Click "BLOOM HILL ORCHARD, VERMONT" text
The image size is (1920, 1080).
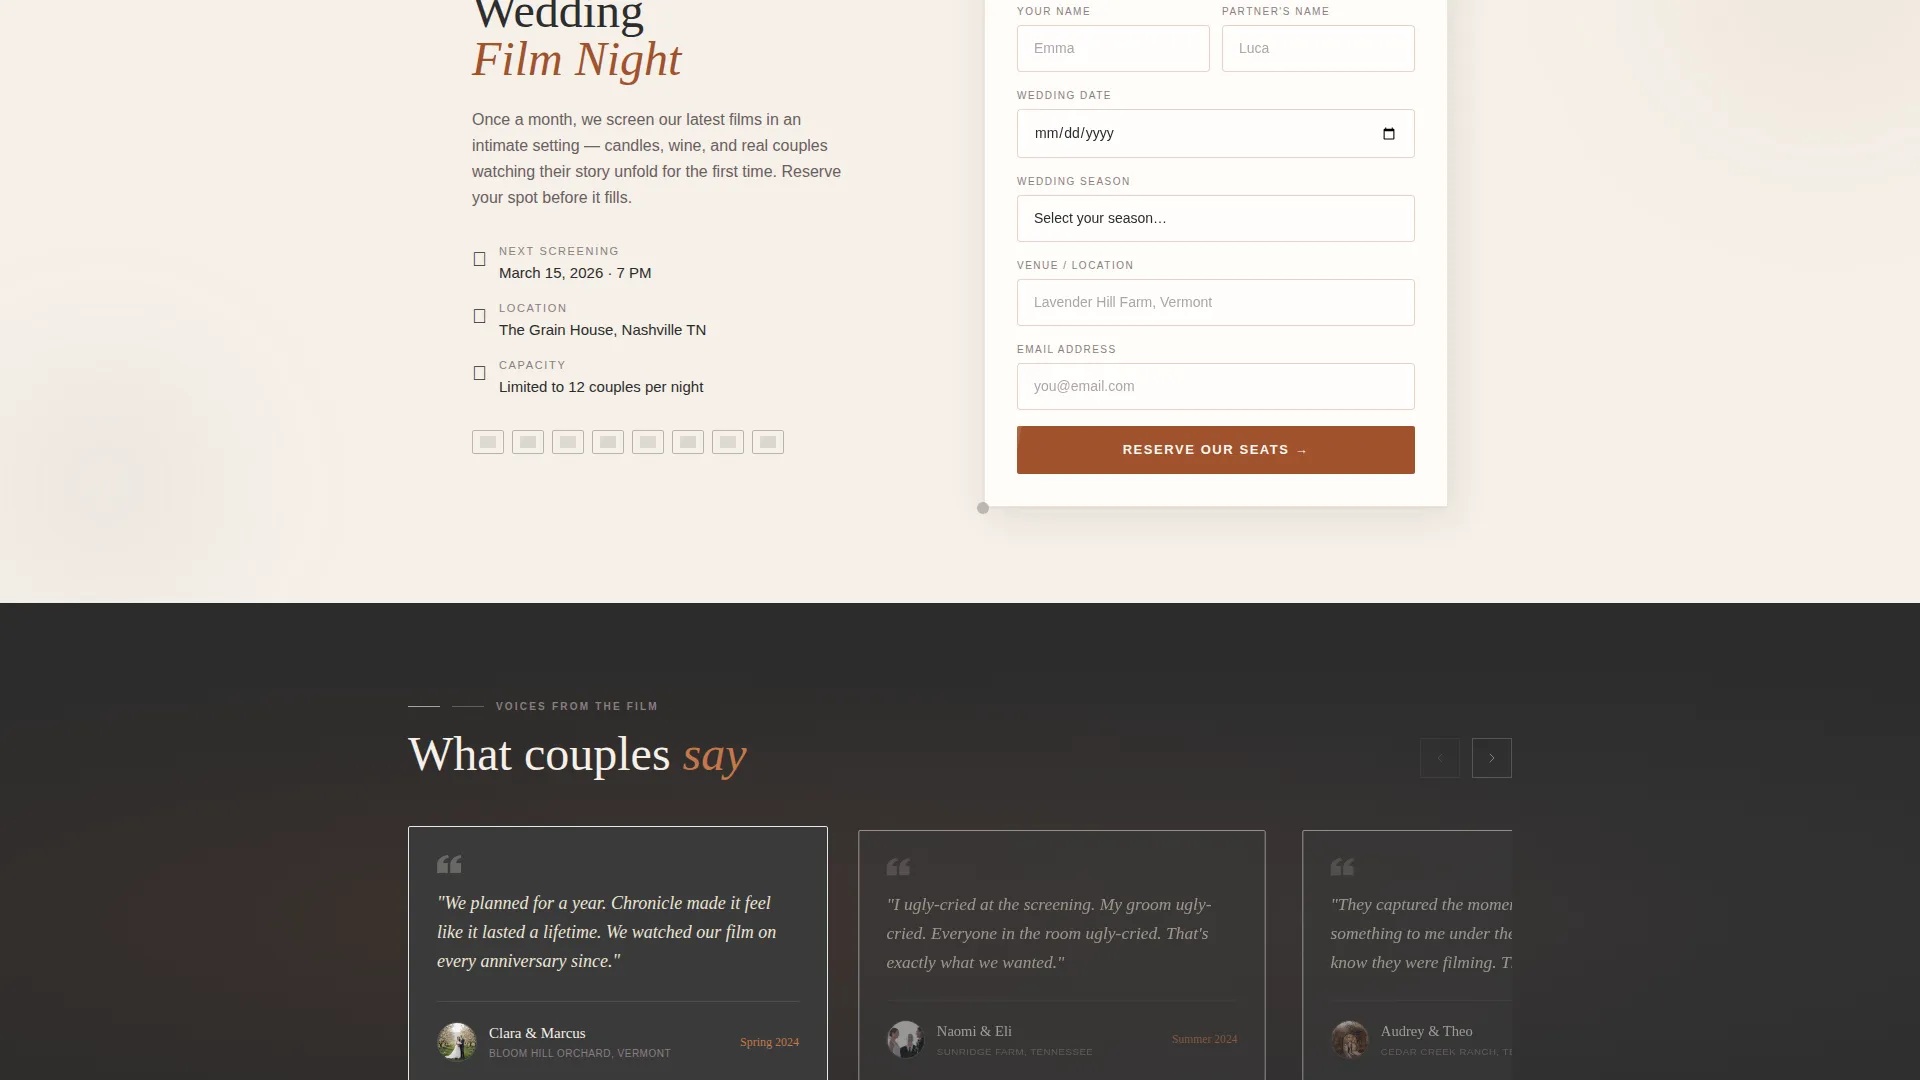(580, 1053)
